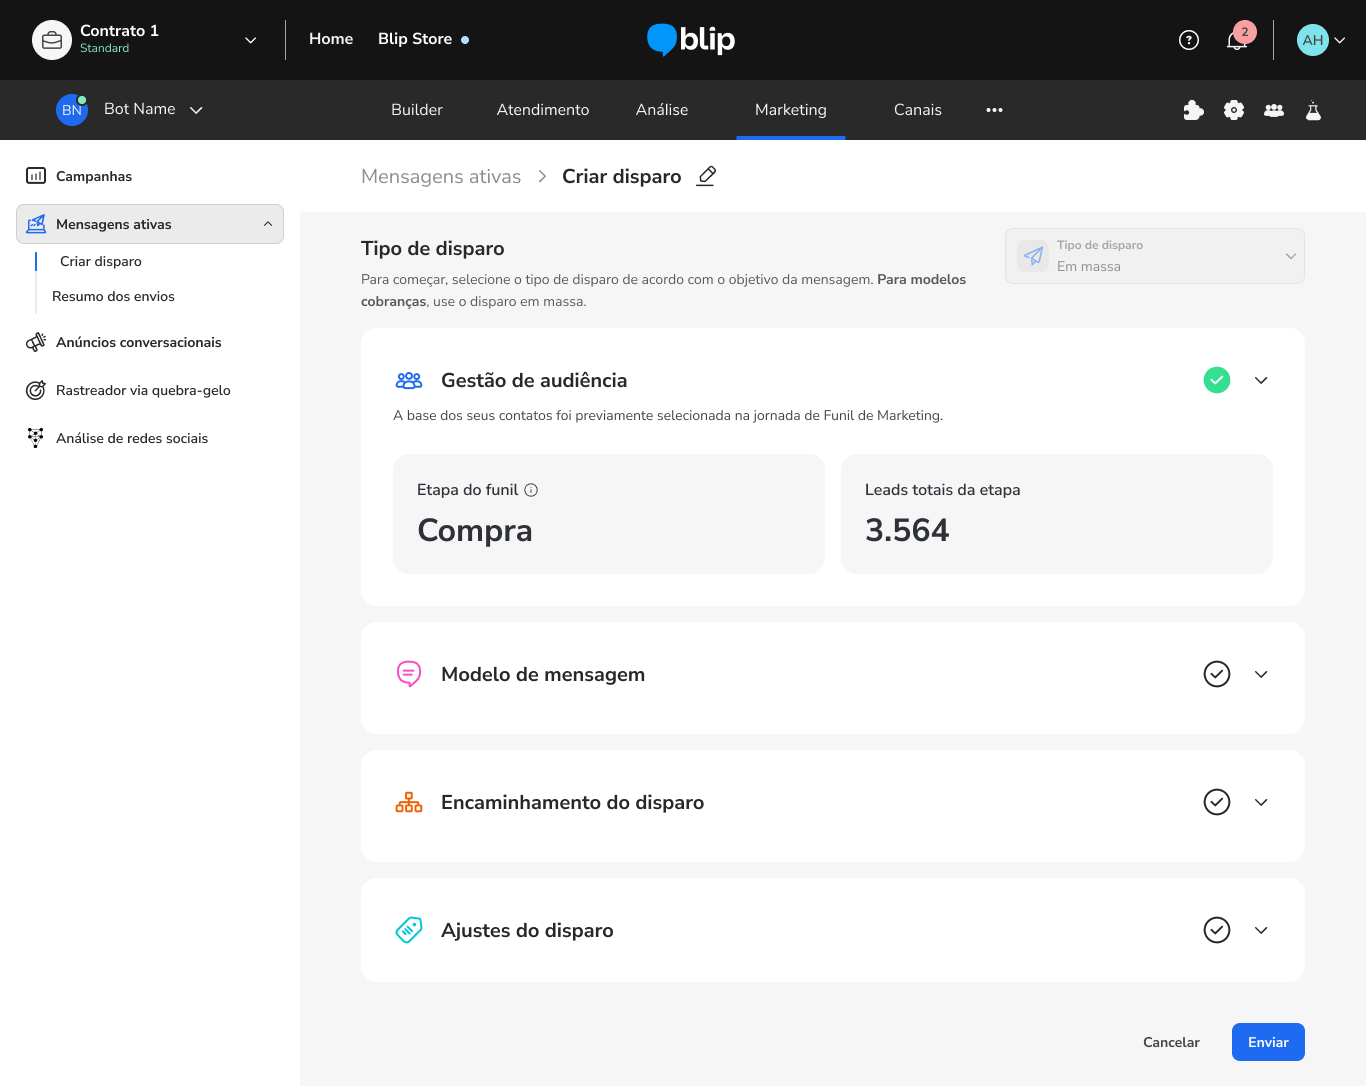This screenshot has height=1086, width=1366.
Task: Click the help question mark icon
Action: [1188, 40]
